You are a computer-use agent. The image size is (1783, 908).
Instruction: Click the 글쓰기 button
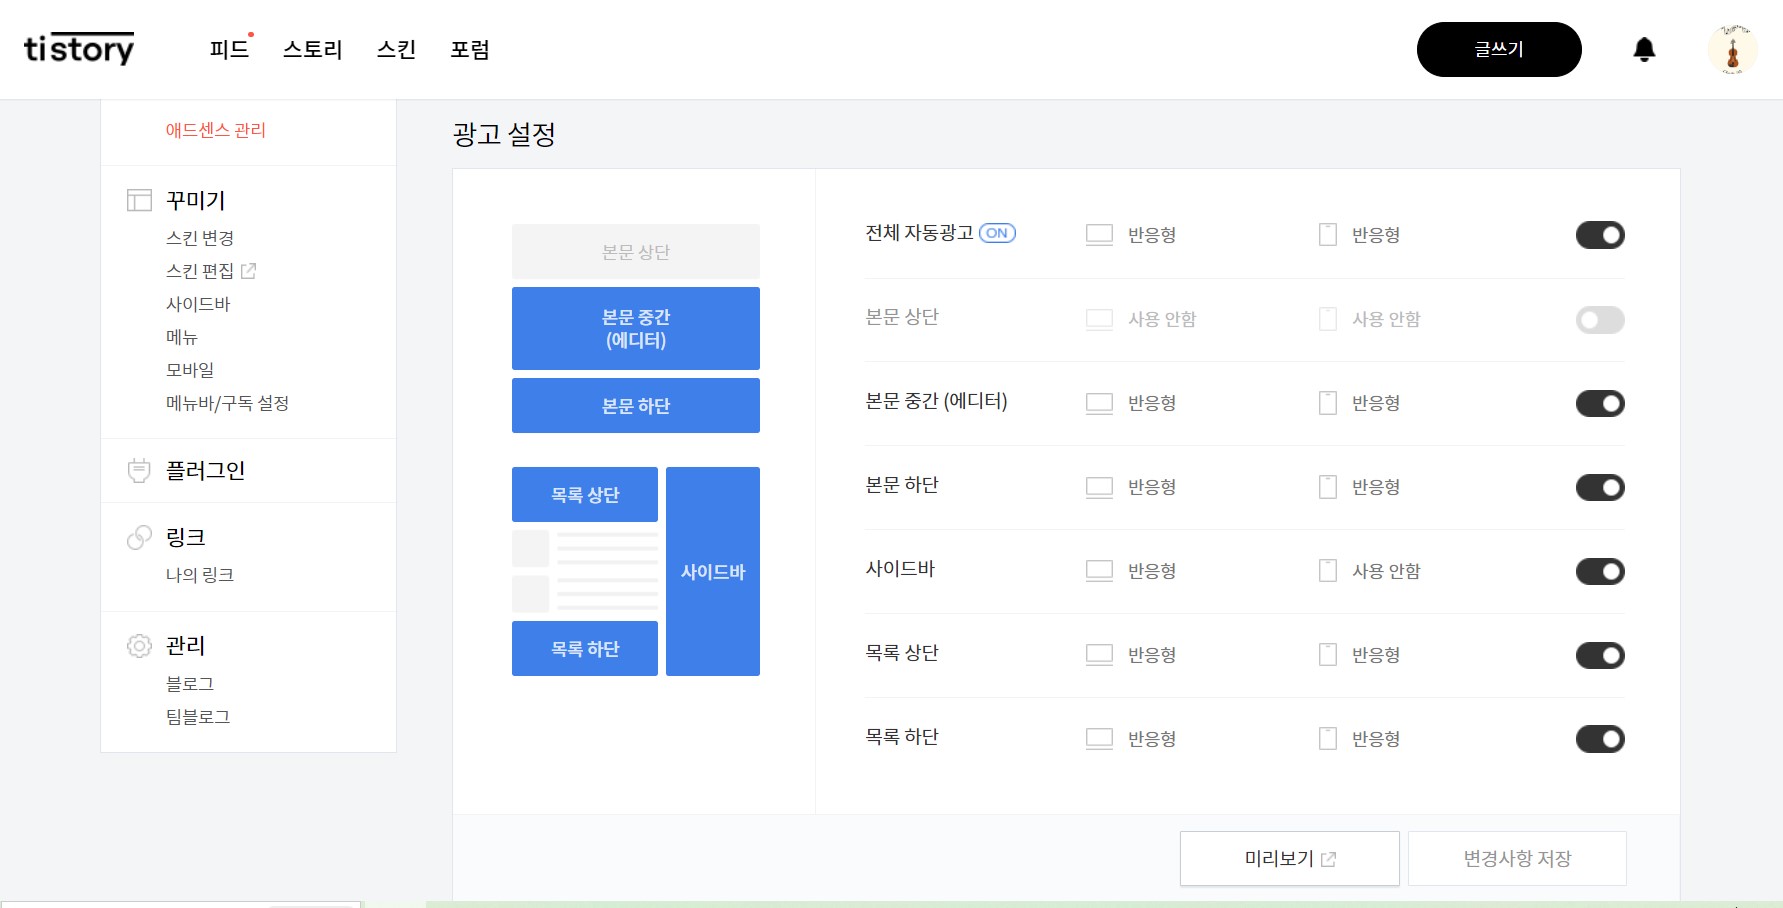[1498, 48]
